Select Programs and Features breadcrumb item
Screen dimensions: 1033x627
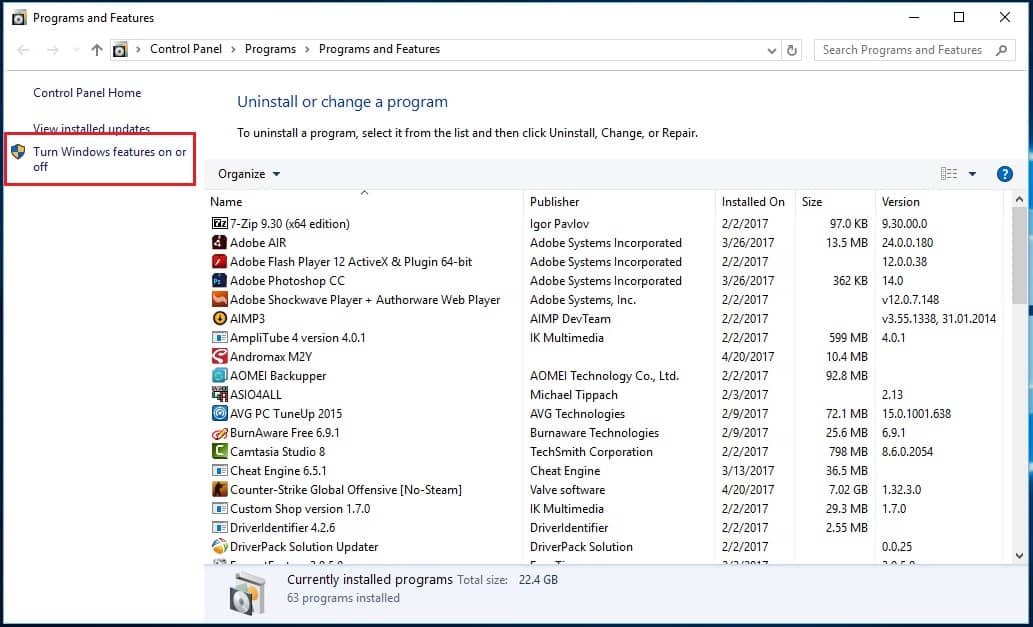point(379,49)
